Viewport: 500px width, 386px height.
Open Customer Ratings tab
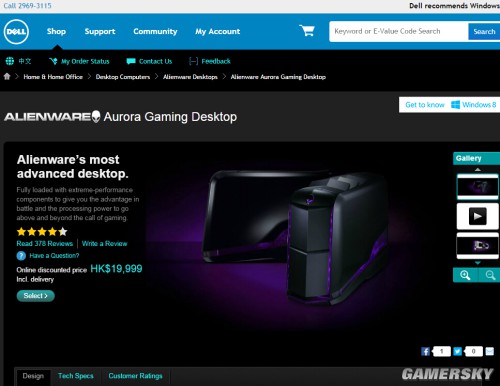pos(135,376)
